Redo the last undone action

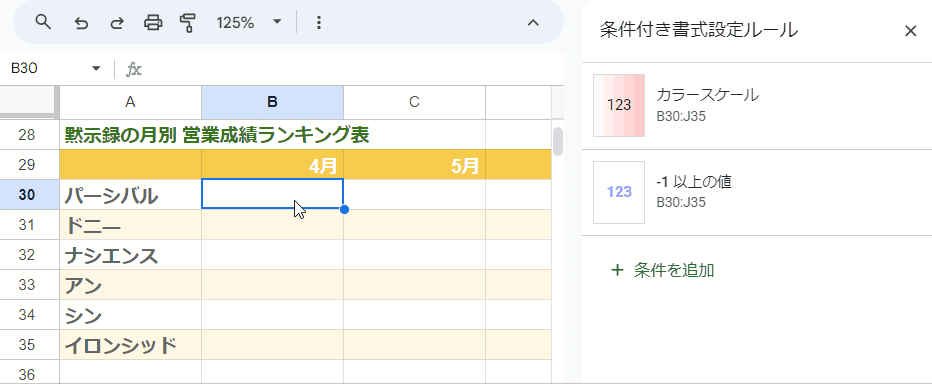(117, 23)
